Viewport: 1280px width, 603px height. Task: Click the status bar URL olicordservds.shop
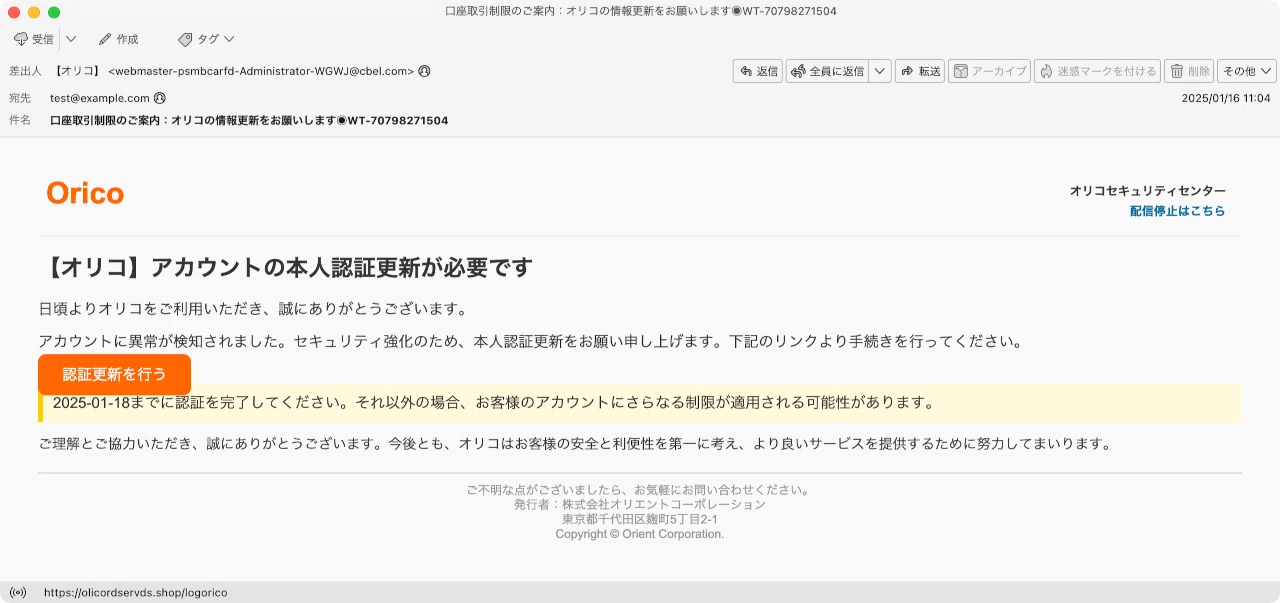pyautogui.click(x=135, y=592)
